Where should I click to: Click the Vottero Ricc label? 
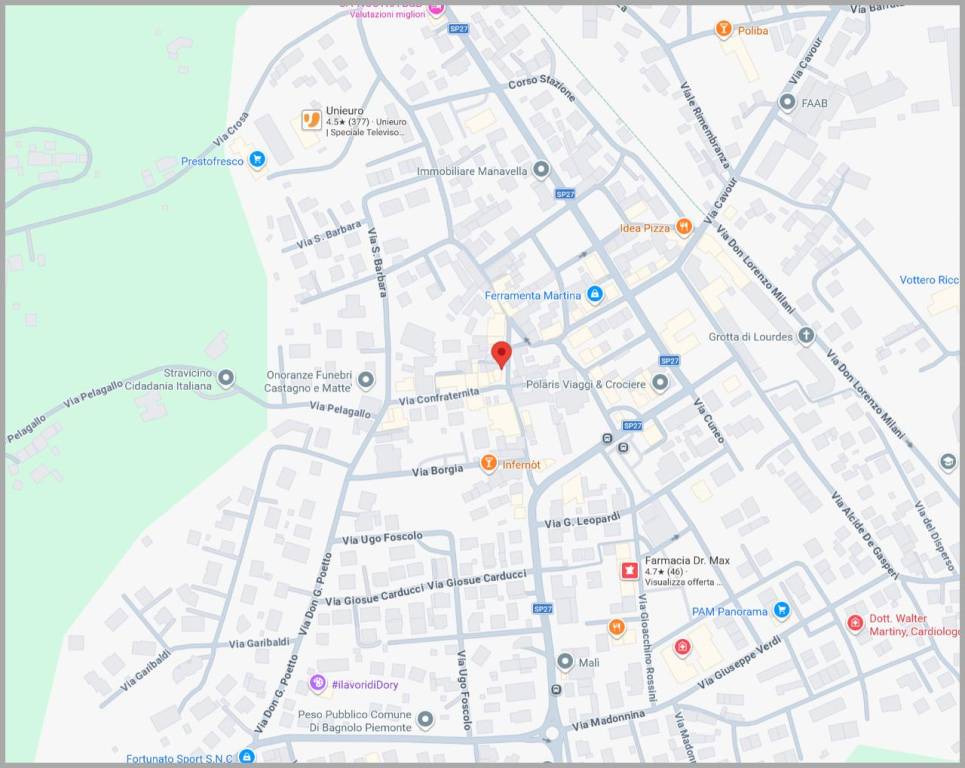click(929, 280)
